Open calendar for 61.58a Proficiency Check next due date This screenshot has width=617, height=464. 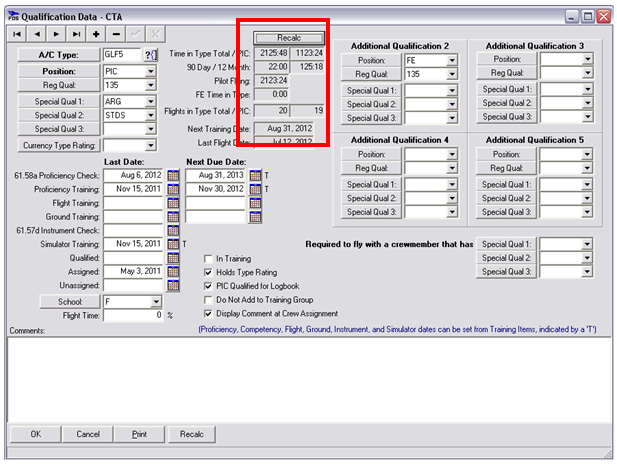click(x=255, y=176)
